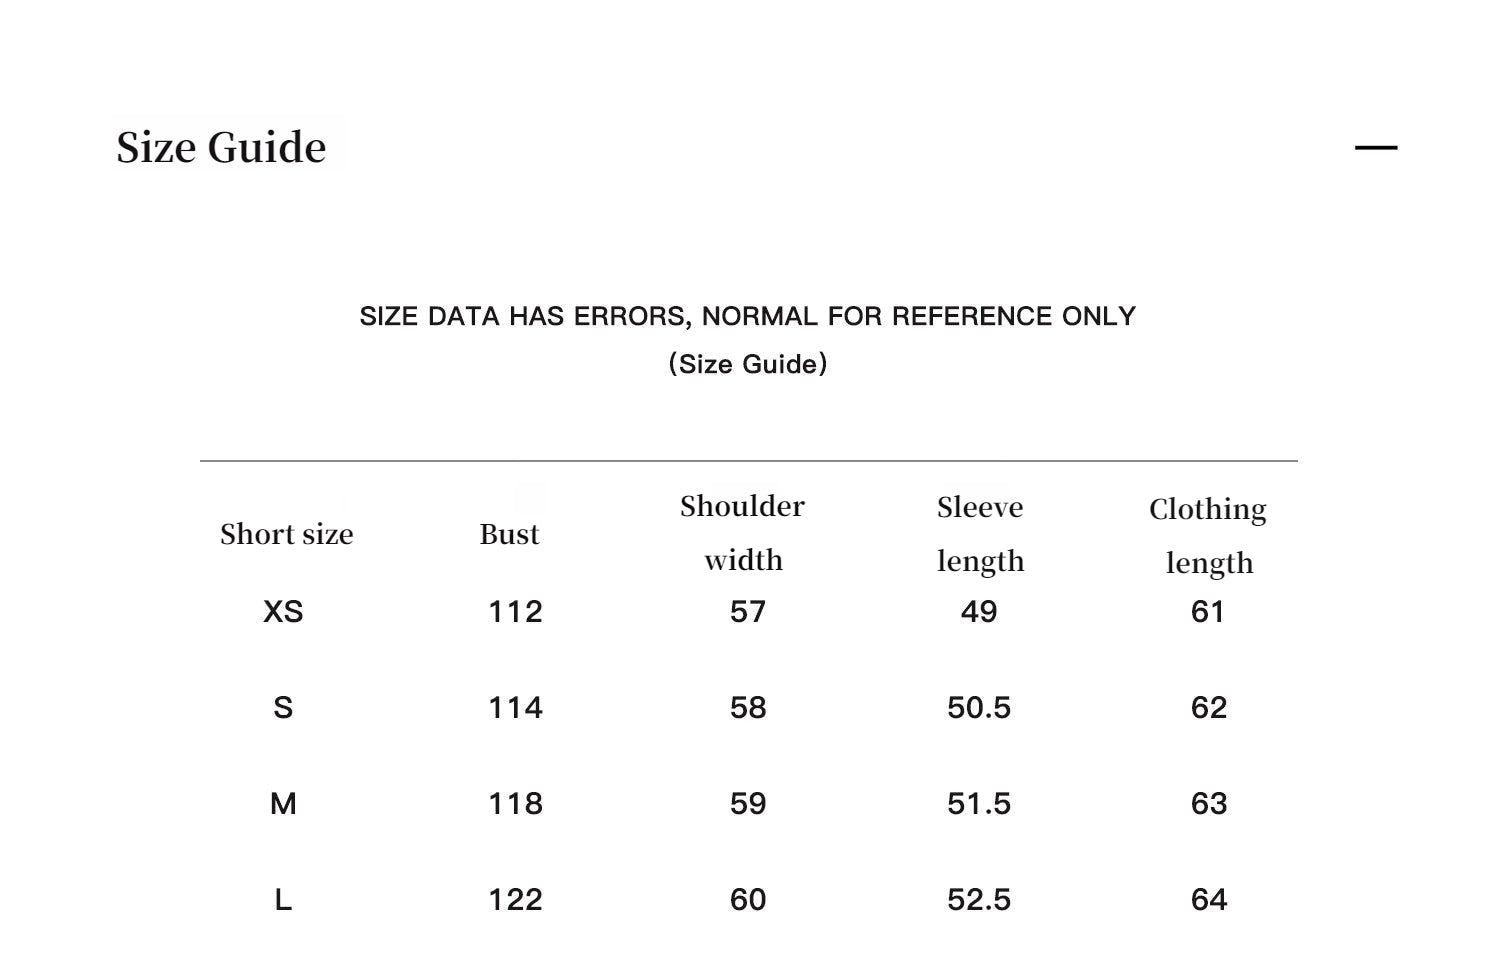This screenshot has width=1500, height=965.
Task: Click the Size Guide heading
Action: 221,148
